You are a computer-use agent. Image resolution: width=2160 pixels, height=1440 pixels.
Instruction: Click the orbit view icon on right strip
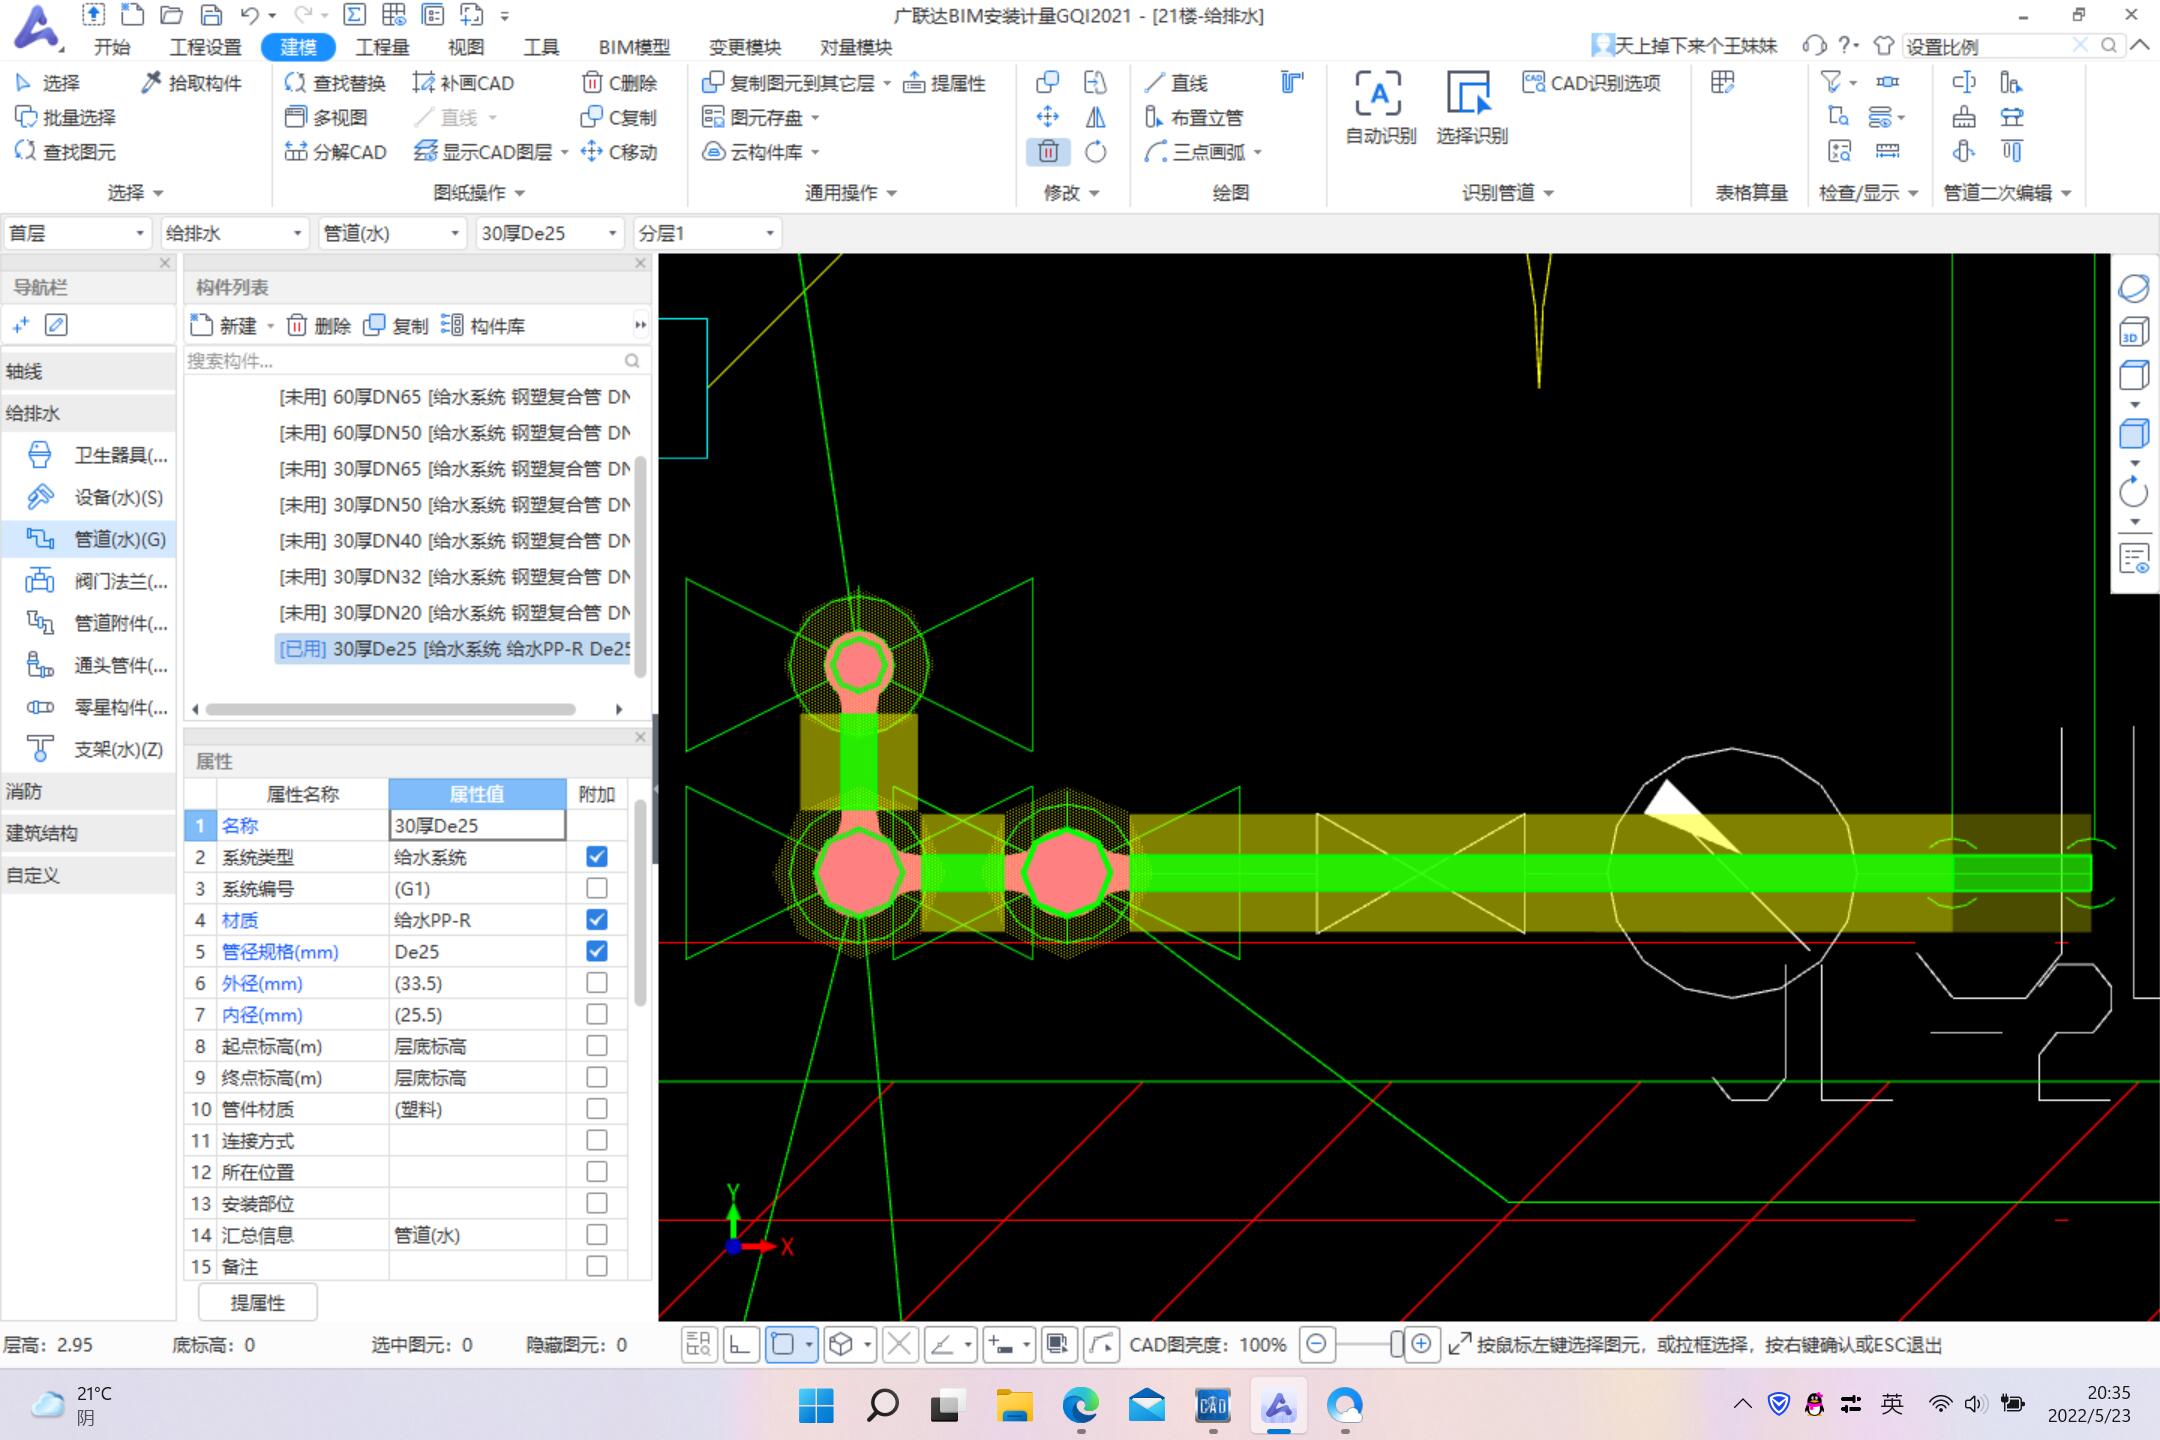[2134, 288]
